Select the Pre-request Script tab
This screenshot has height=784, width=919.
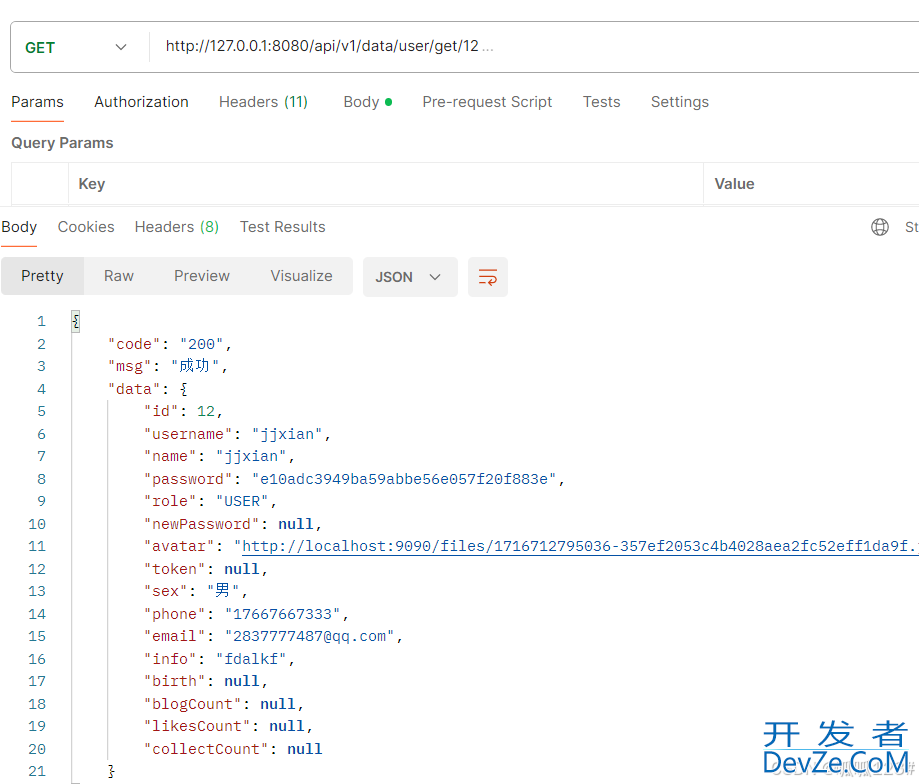click(487, 102)
